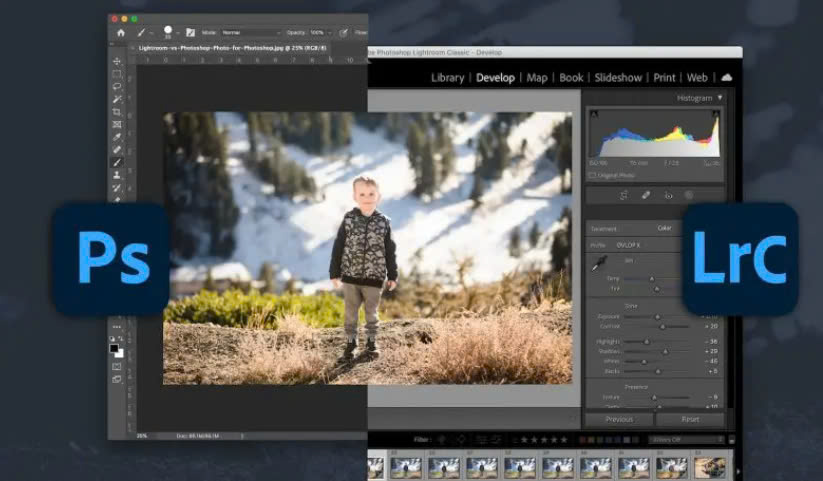Toggle the filter switch at filmstrip bar end
823x481 pixels.
(x=732, y=440)
